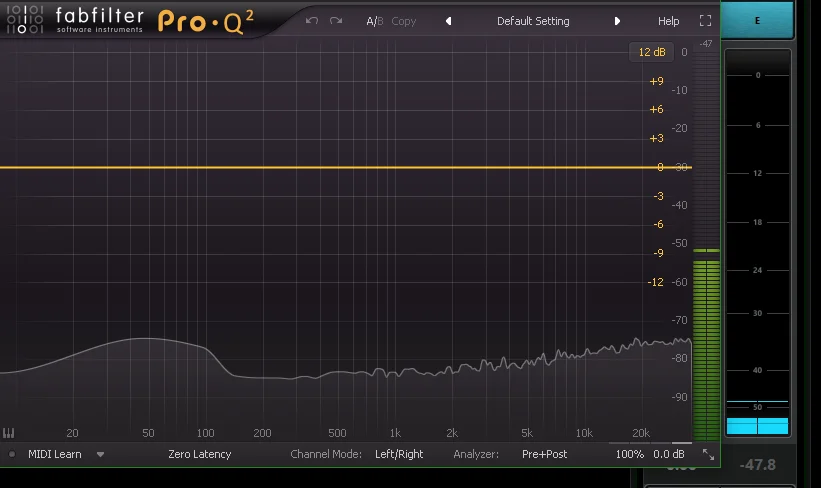Click the 100% output gain scale value

629,454
